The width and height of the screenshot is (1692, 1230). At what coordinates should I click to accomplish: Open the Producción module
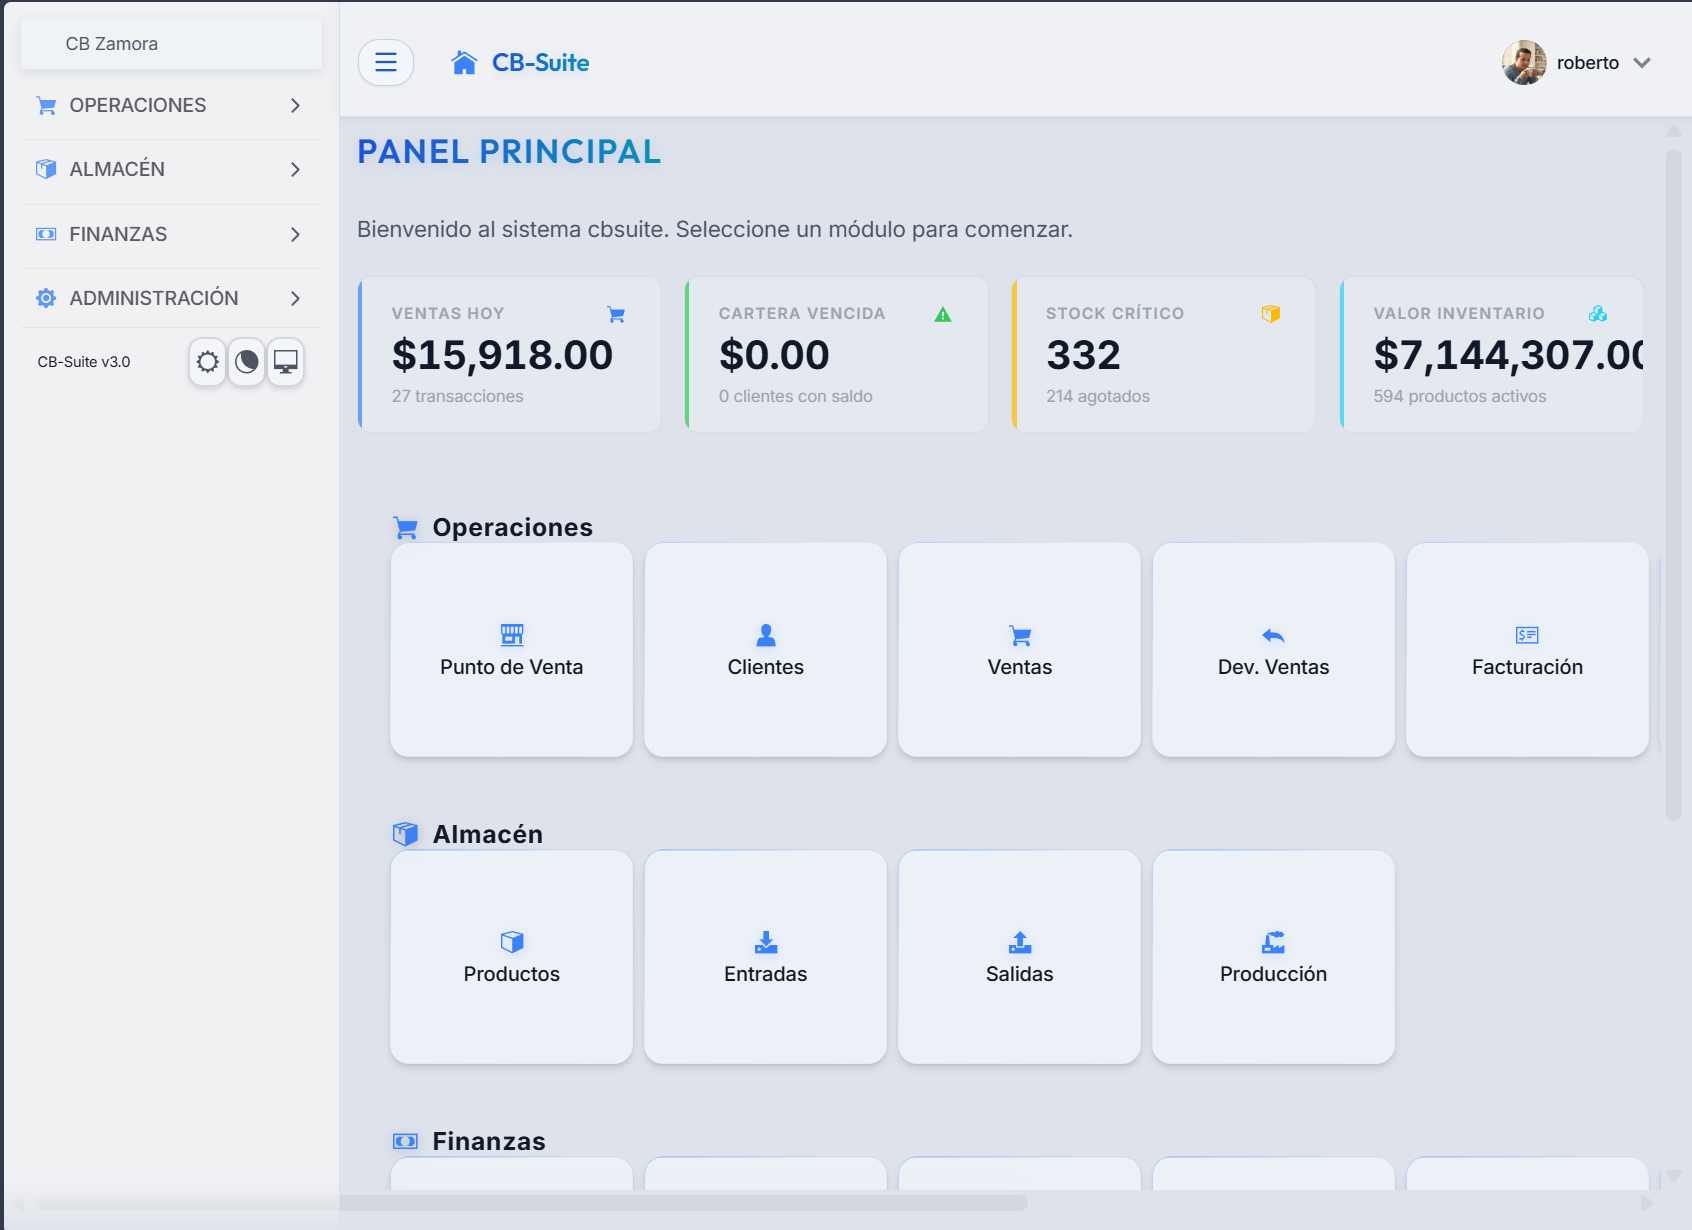click(1274, 957)
